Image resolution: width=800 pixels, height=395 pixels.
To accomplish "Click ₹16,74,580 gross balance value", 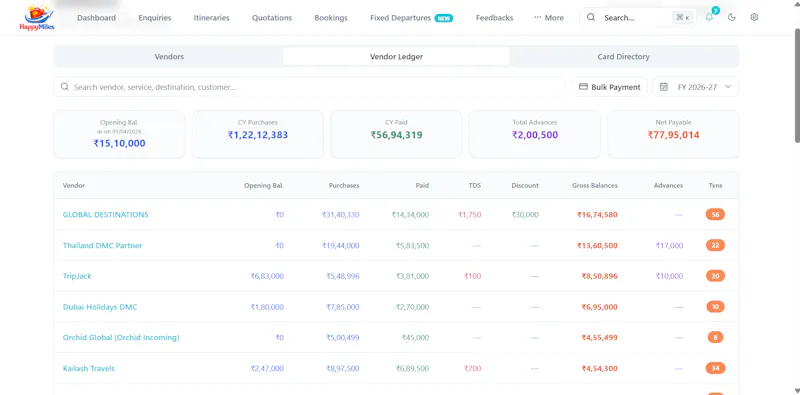I will click(597, 215).
